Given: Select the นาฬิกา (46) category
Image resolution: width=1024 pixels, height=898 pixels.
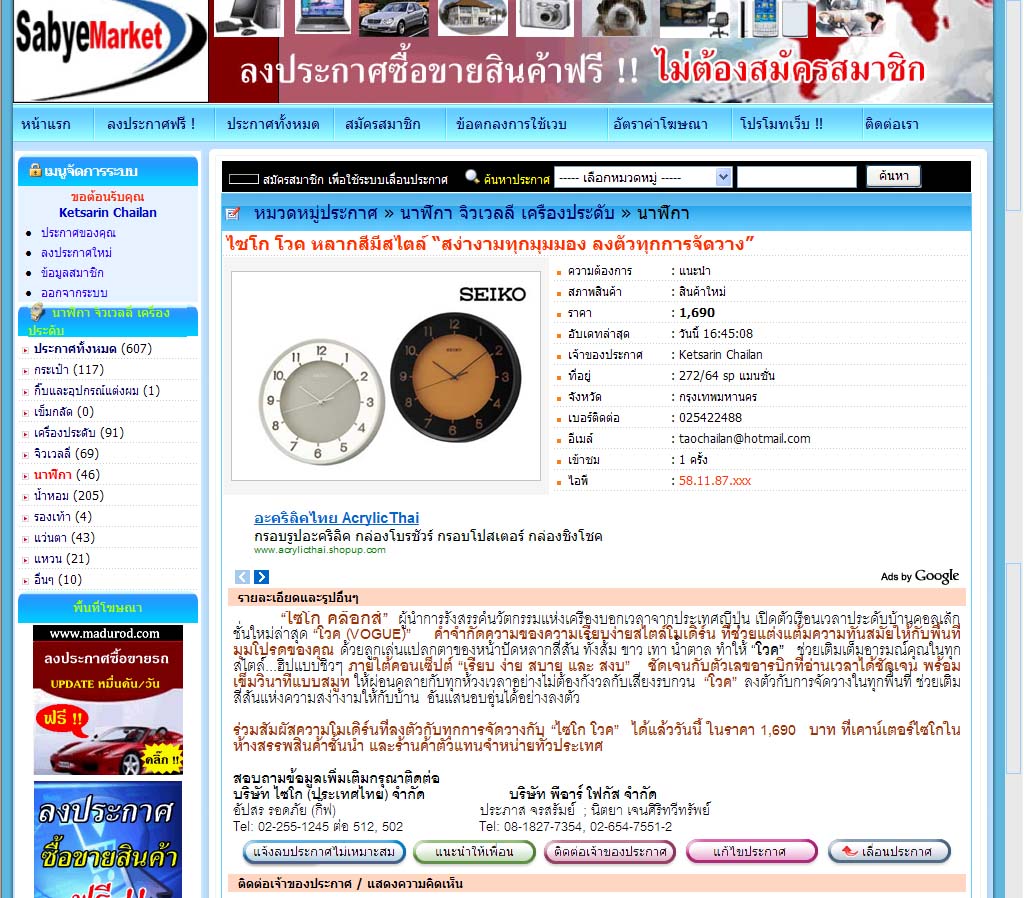Looking at the screenshot, I should click(67, 474).
